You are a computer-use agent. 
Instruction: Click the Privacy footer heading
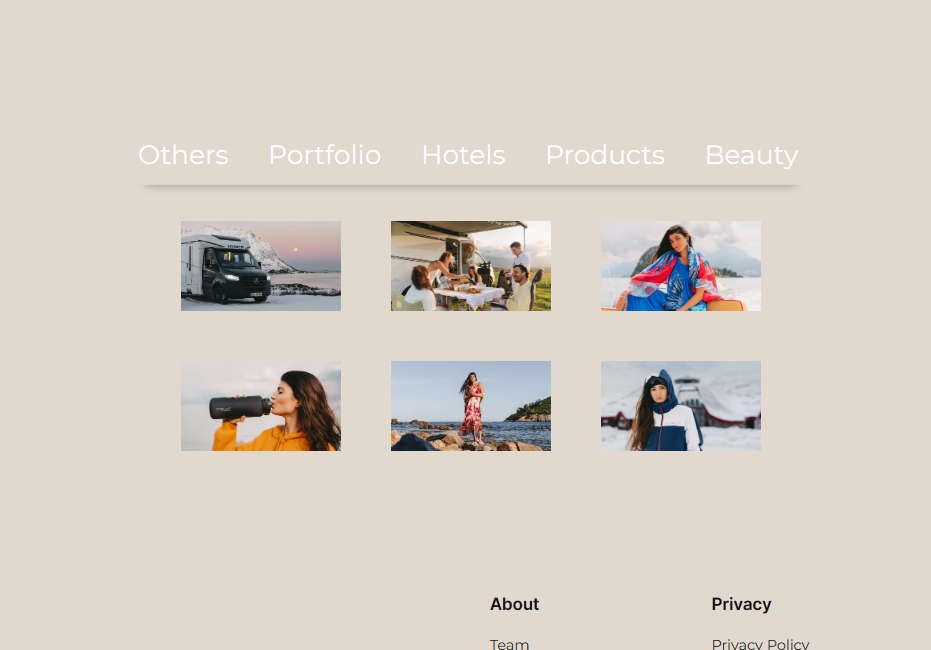coord(741,604)
